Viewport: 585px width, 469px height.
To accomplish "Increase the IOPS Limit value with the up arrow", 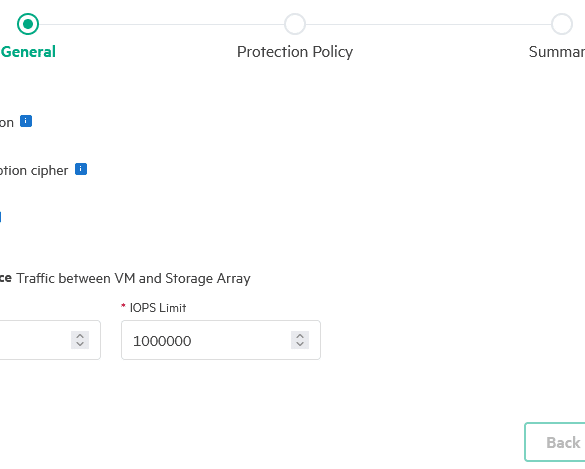I will pyautogui.click(x=300, y=335).
